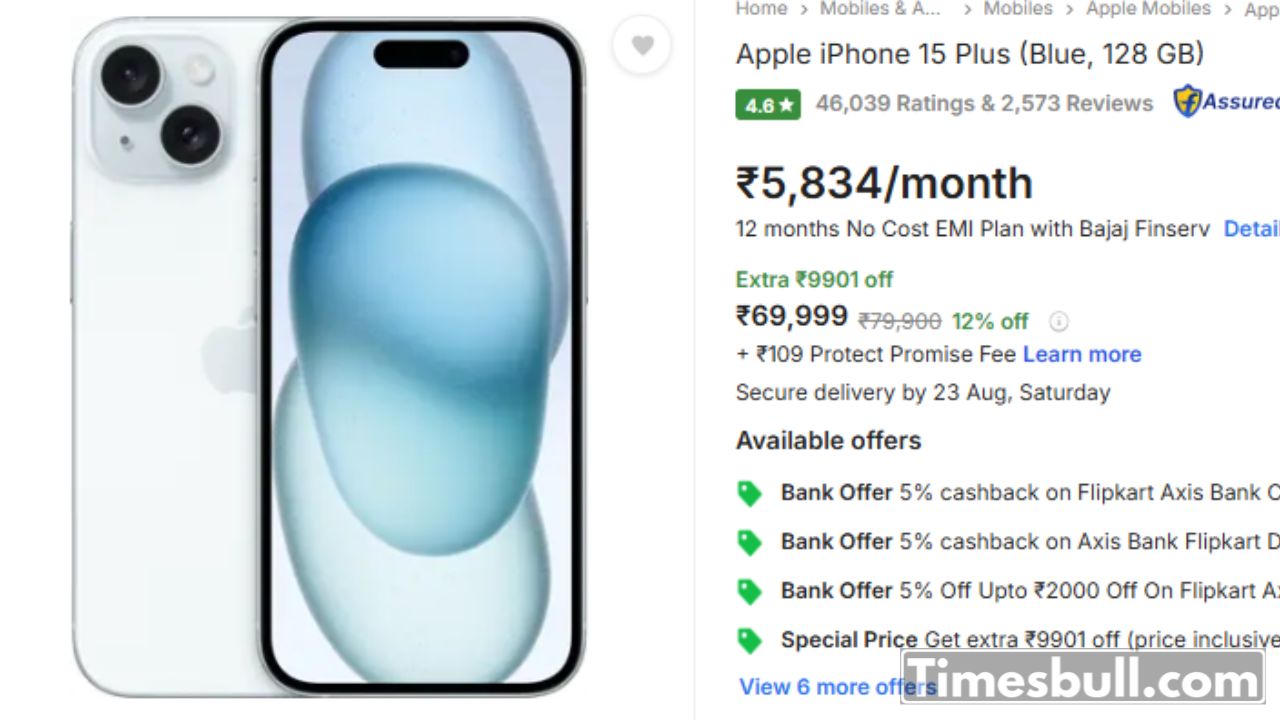Click the green 4.6 star rating badge
This screenshot has width=1280, height=720.
pos(768,104)
